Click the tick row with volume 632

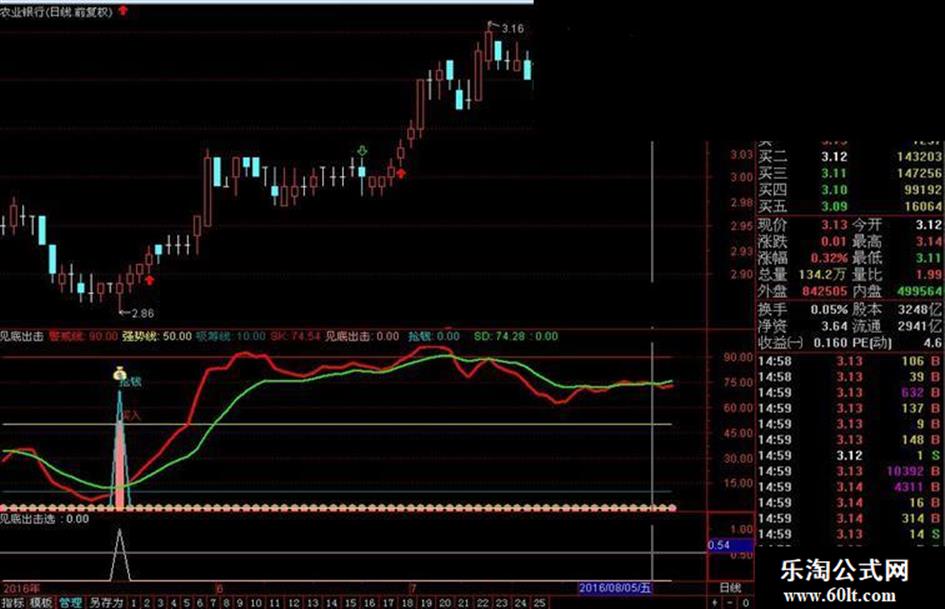pos(850,393)
